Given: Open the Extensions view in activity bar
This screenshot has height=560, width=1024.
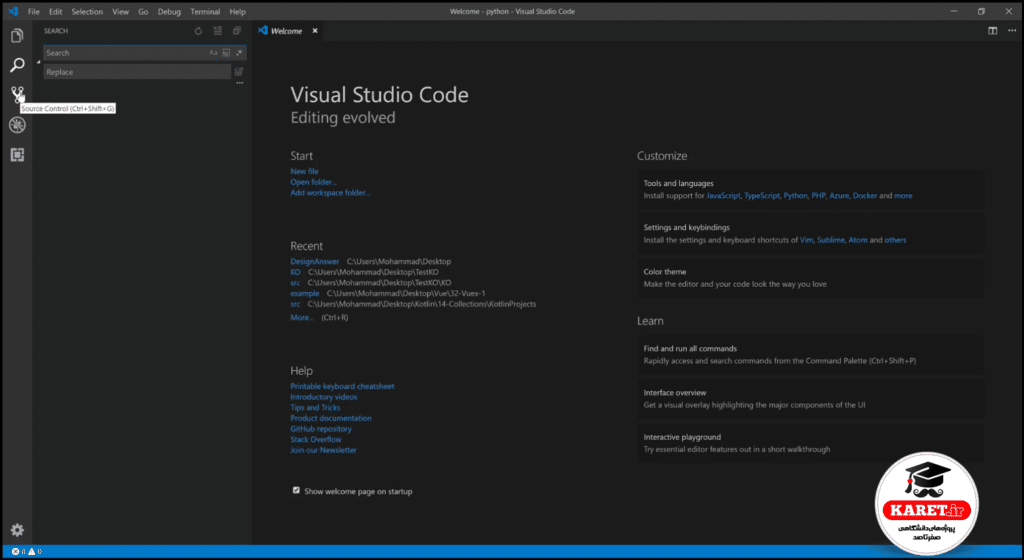Looking at the screenshot, I should [17, 155].
